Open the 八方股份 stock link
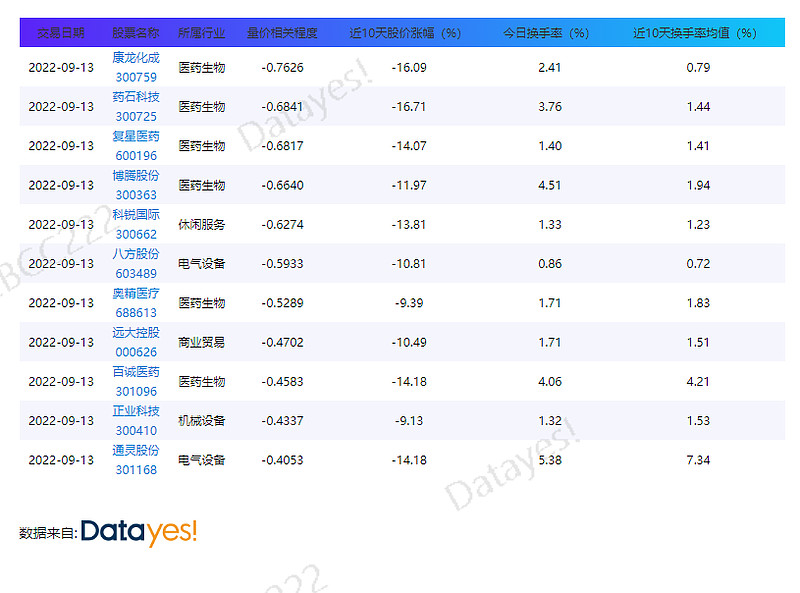Image resolution: width=800 pixels, height=593 pixels. point(136,254)
